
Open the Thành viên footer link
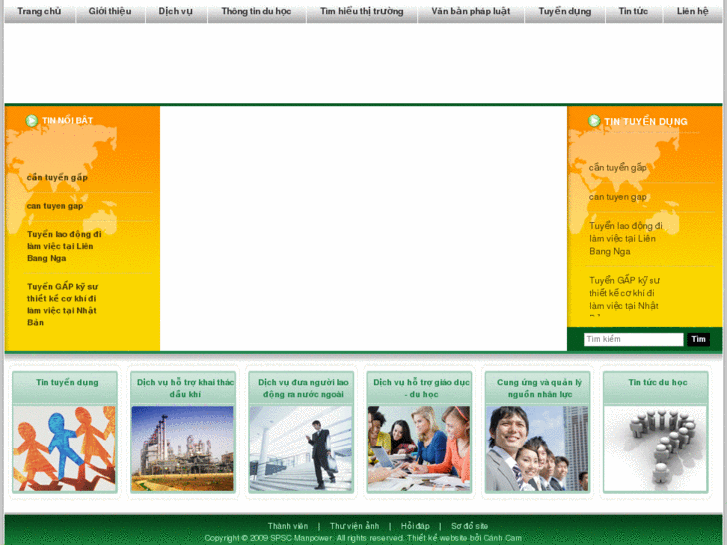(x=288, y=526)
